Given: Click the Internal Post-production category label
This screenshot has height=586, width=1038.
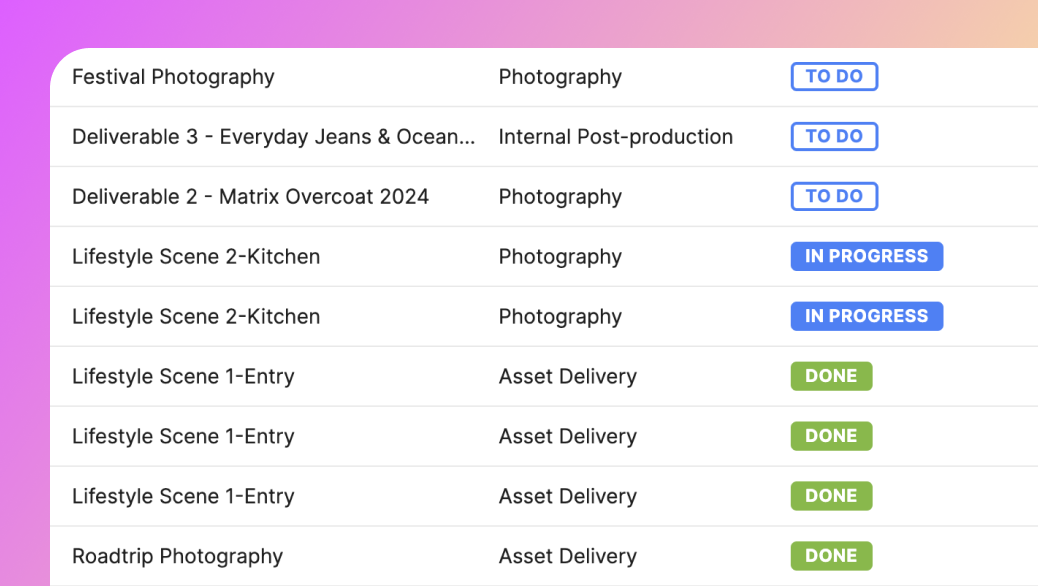Looking at the screenshot, I should click(615, 136).
